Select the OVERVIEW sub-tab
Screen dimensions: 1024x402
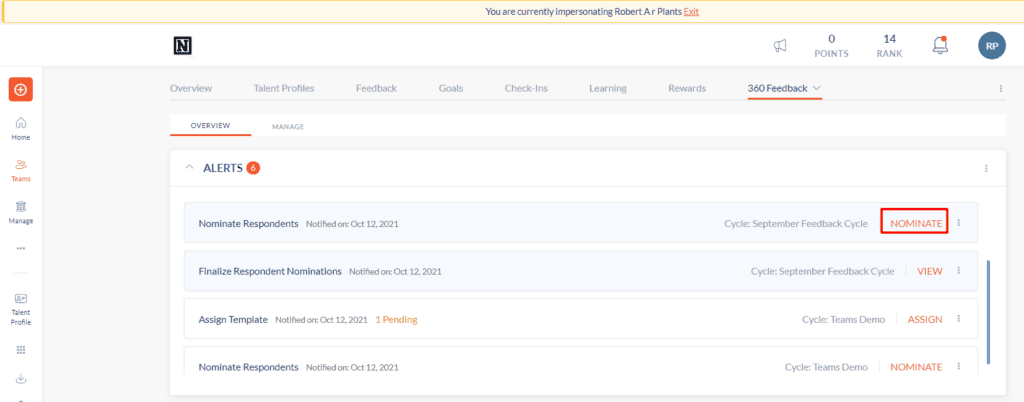pyautogui.click(x=210, y=125)
